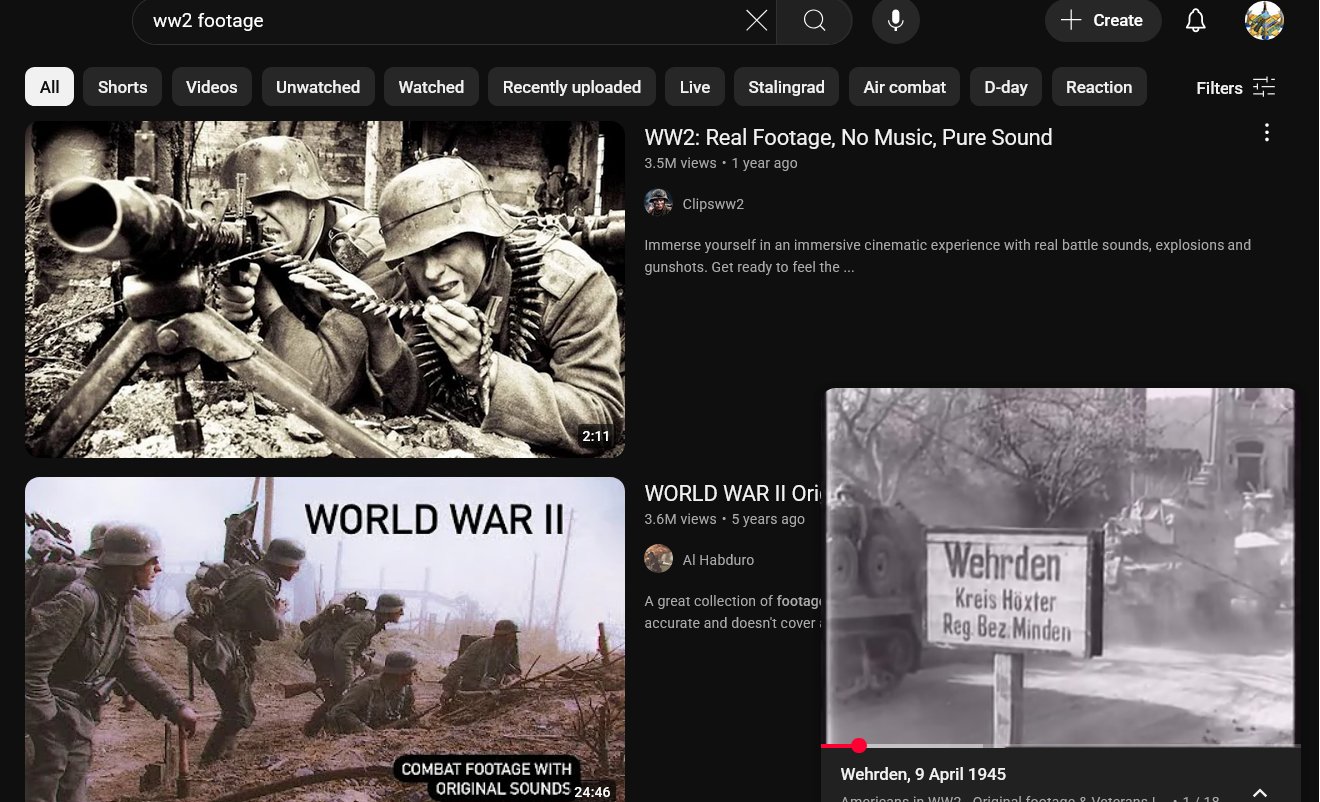This screenshot has height=802, width=1320.
Task: Open the user account avatar menu
Action: click(x=1264, y=21)
